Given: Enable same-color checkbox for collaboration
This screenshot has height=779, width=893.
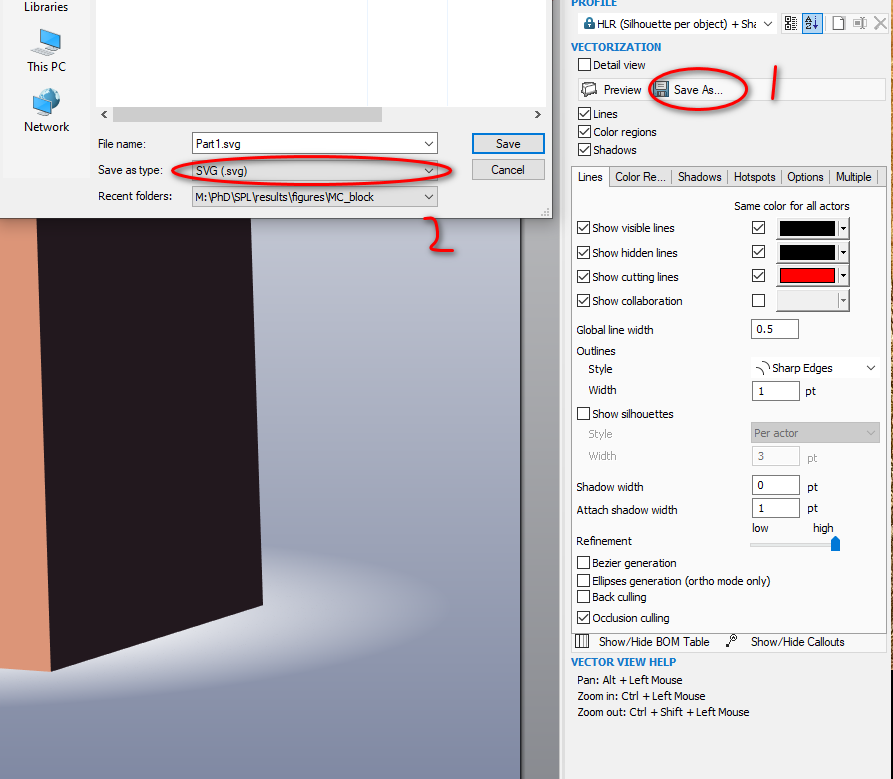Looking at the screenshot, I should [x=758, y=300].
